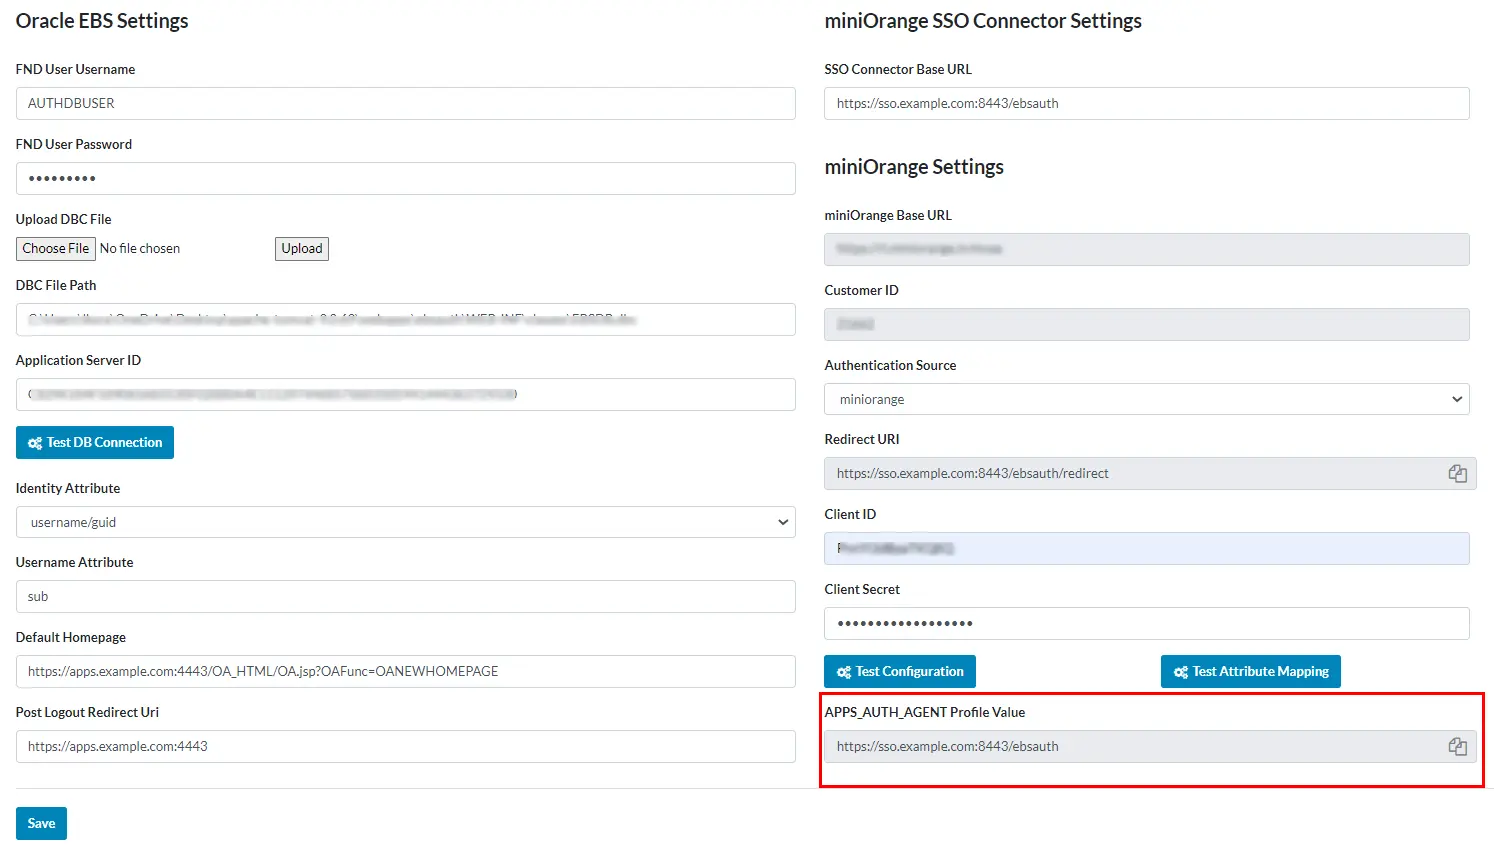
Task: Copy the APPS_AUTH_AGENT Profile Value
Action: pyautogui.click(x=1457, y=746)
